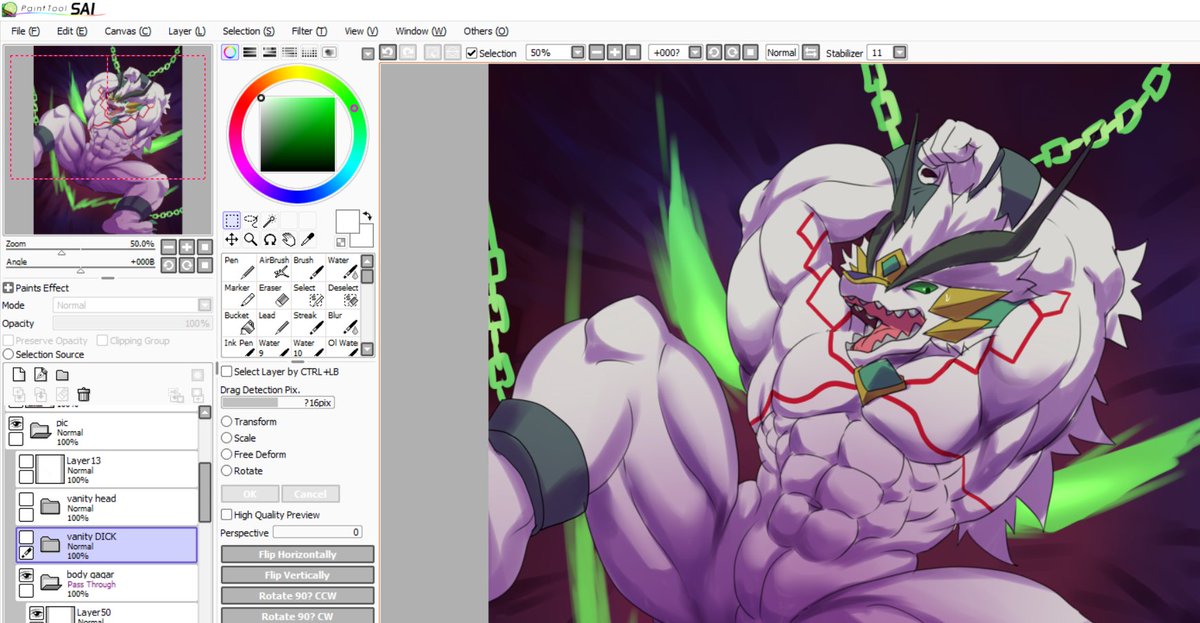This screenshot has height=623, width=1200.
Task: Open the Canvas menu
Action: [128, 31]
